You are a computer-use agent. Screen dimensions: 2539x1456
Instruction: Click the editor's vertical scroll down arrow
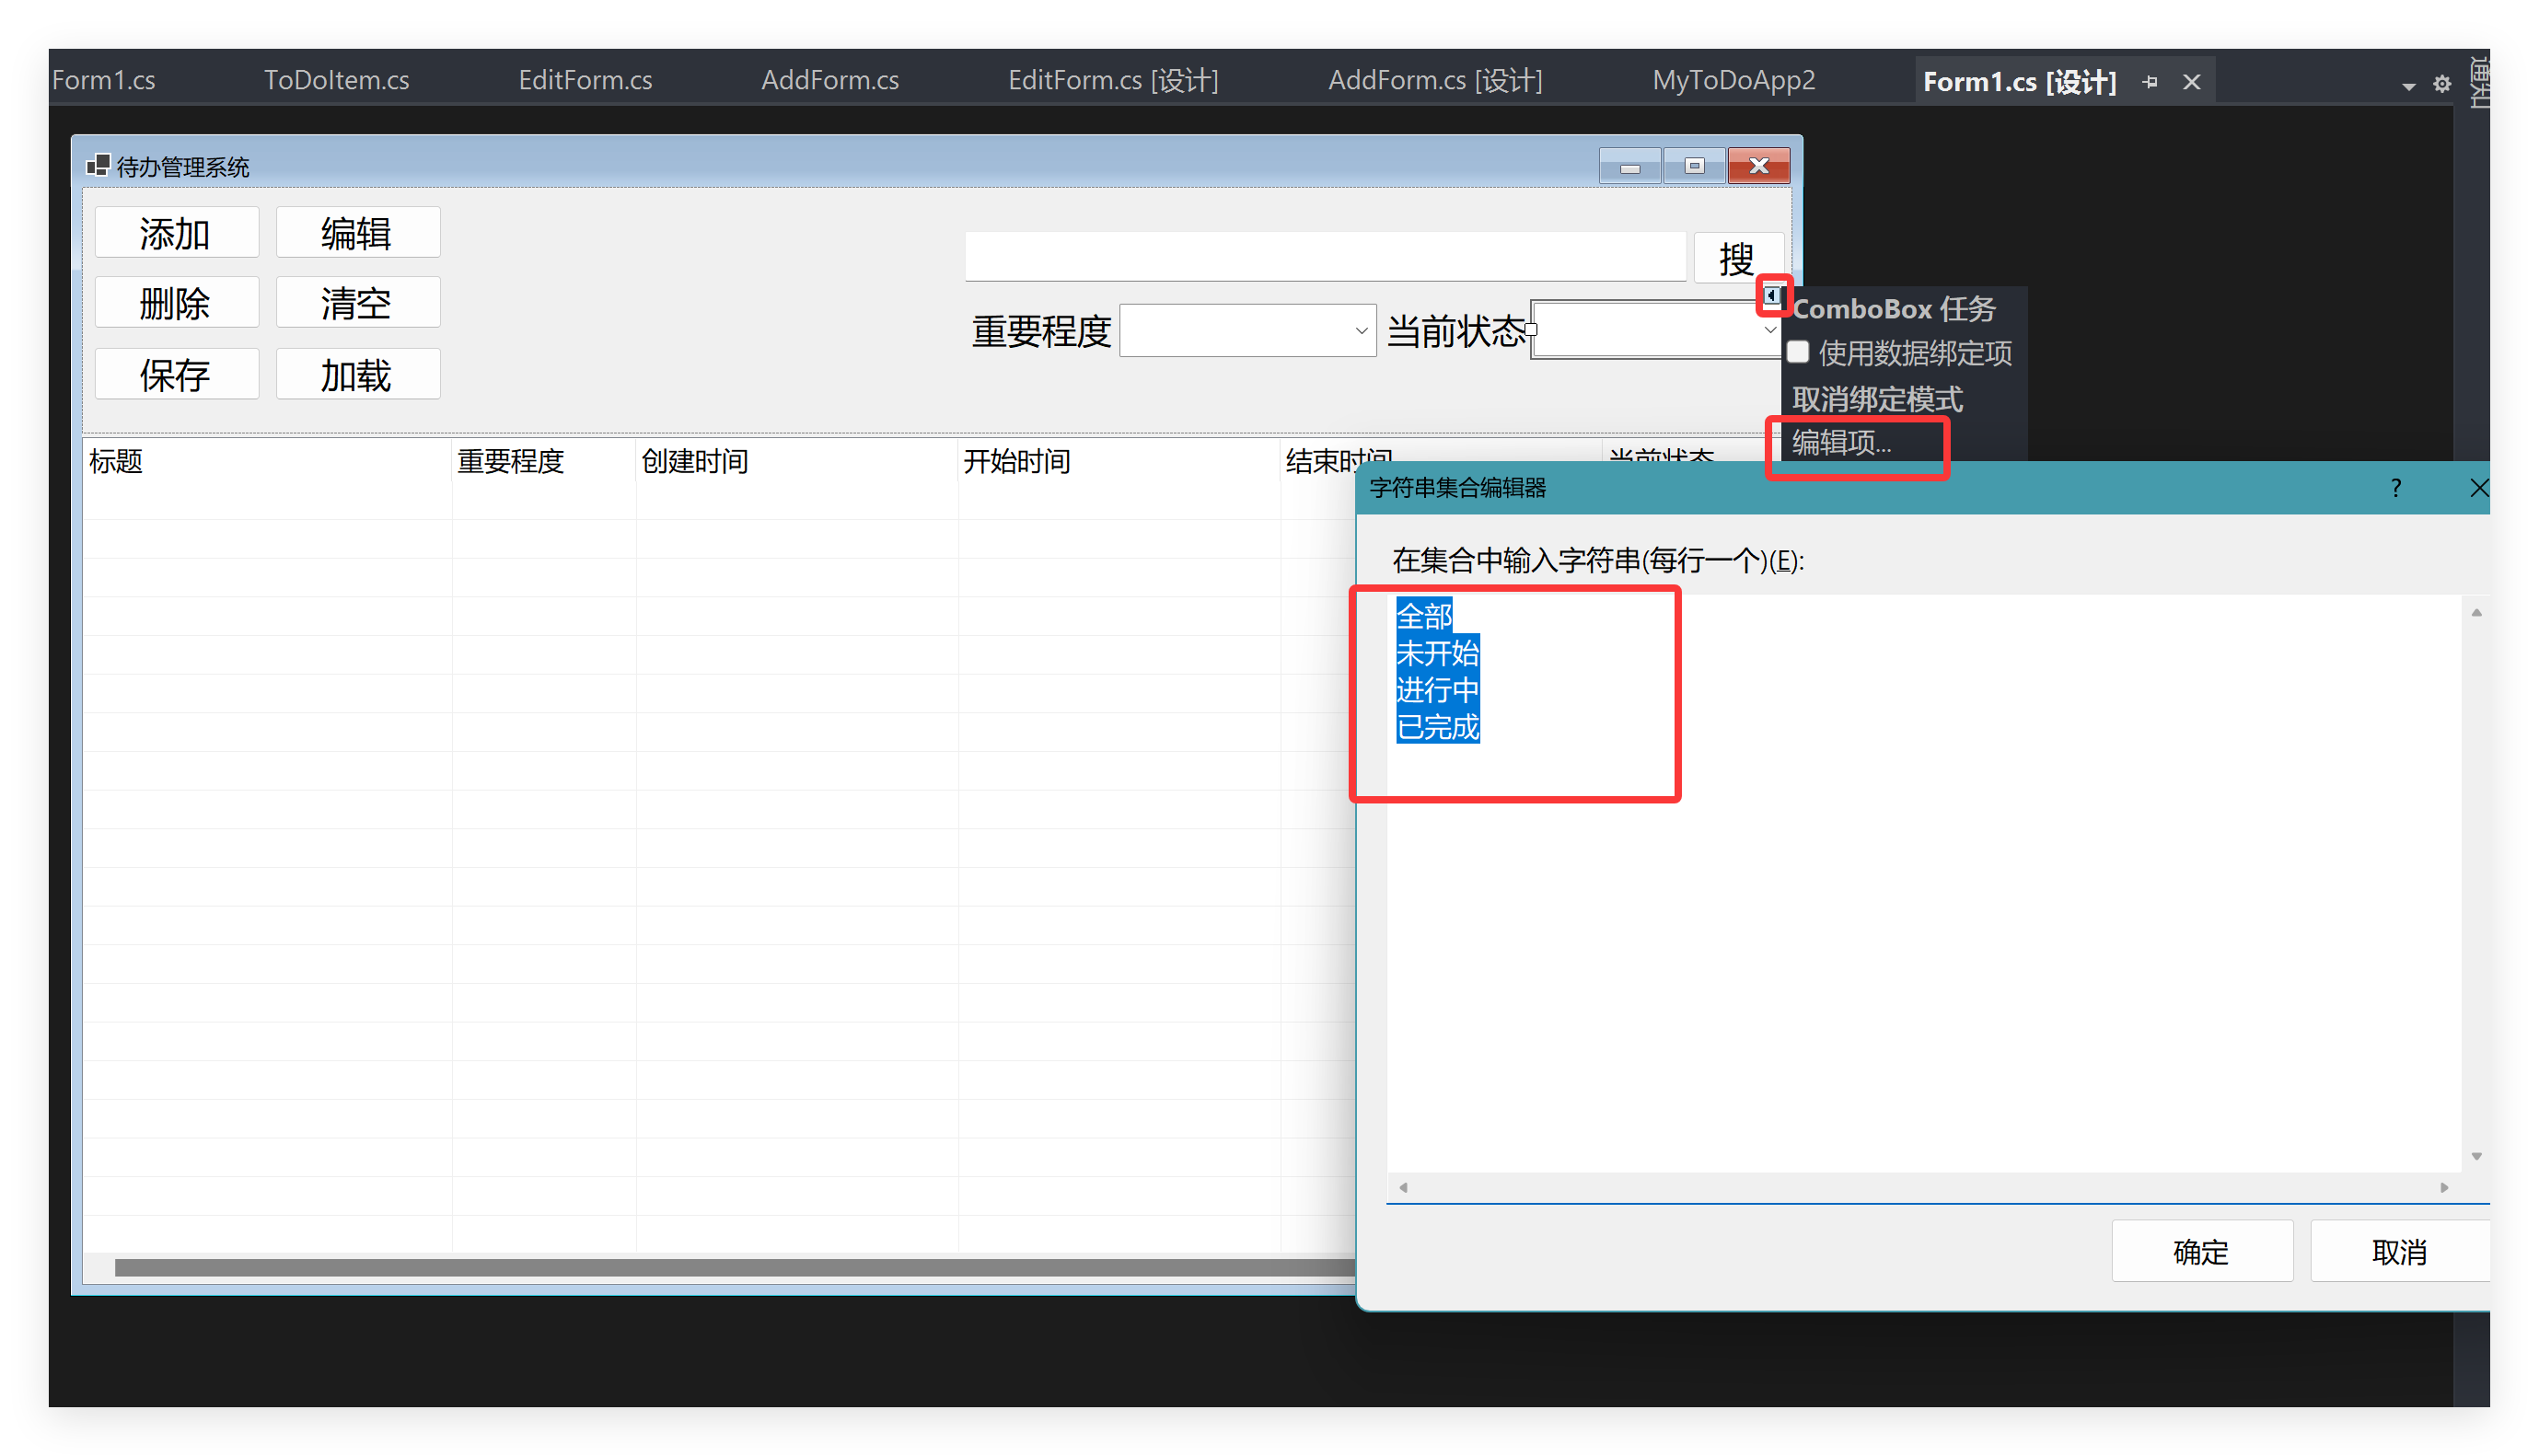[2476, 1156]
